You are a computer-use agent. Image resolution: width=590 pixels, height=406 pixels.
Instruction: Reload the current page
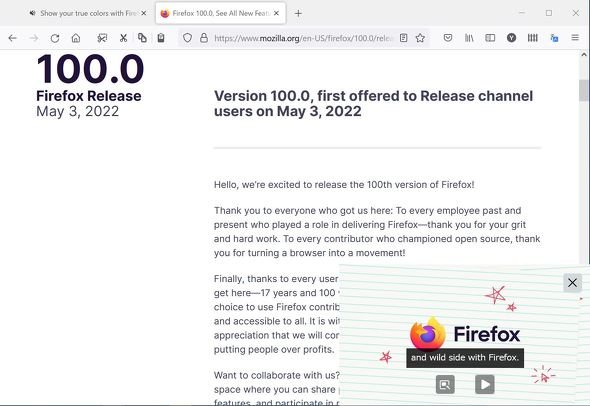[55, 38]
